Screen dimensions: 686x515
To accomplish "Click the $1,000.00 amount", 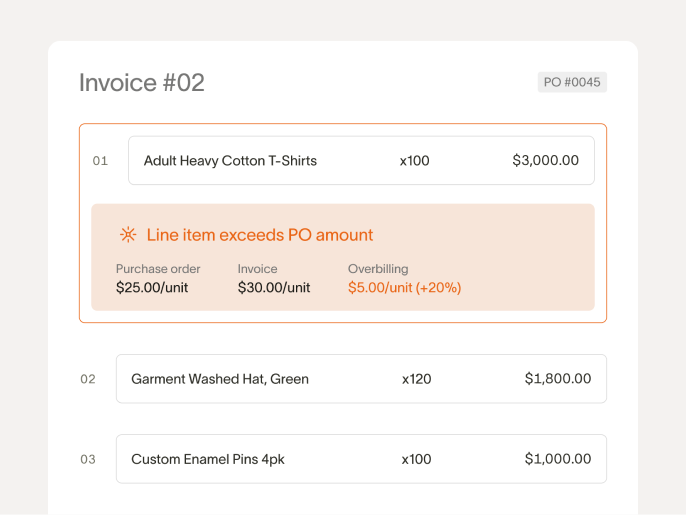I will (558, 459).
